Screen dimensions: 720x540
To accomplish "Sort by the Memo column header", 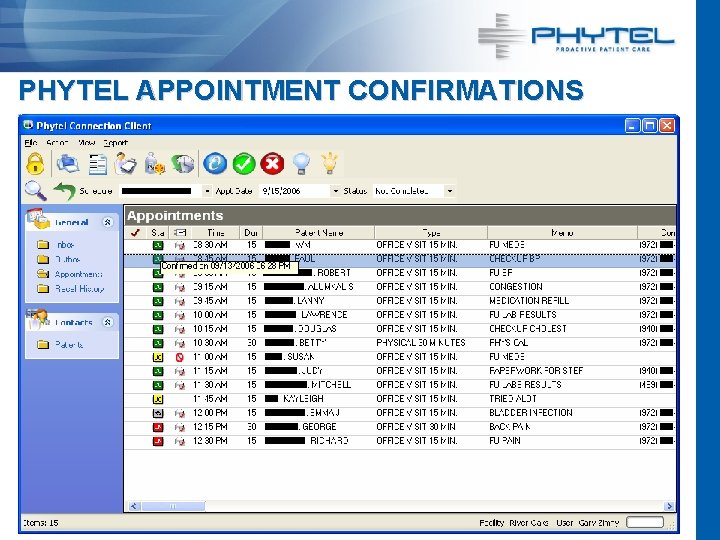I will [x=562, y=233].
